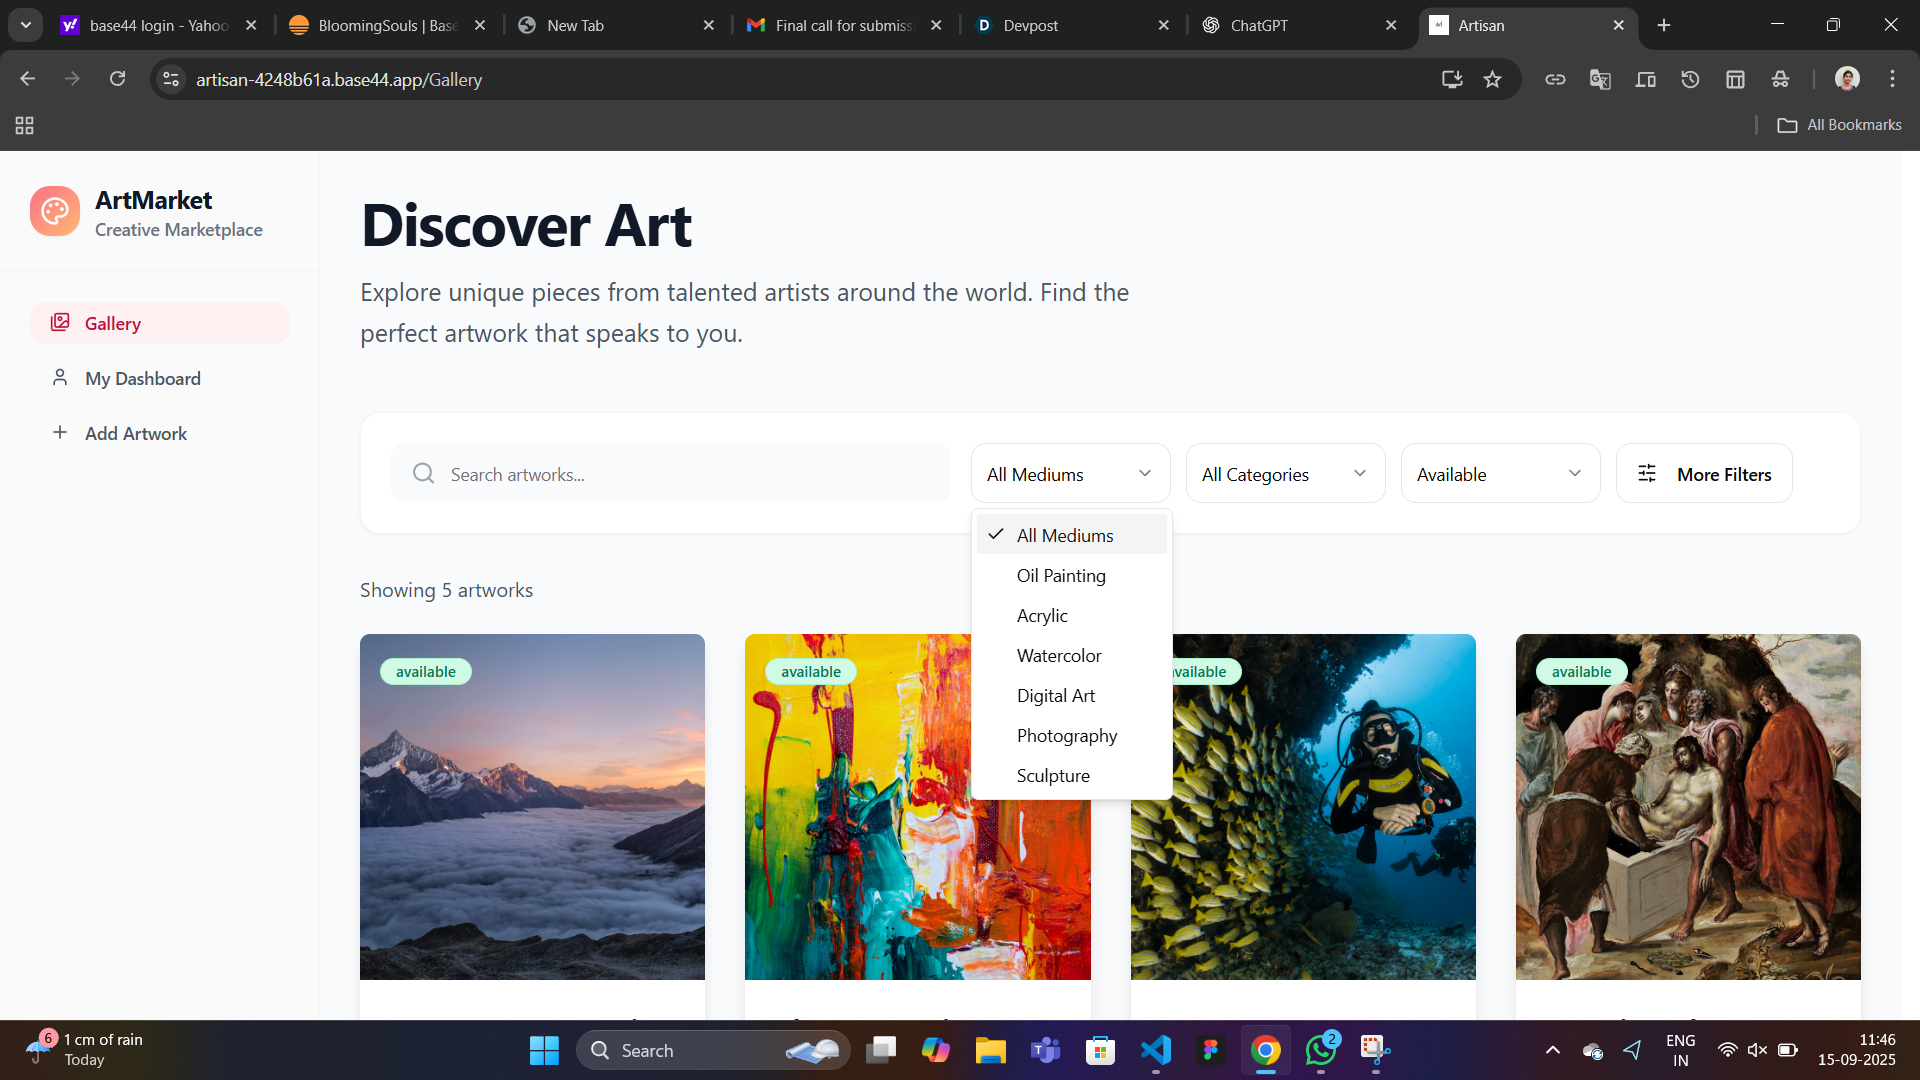Select the checked All Mediums option

pos(1065,535)
